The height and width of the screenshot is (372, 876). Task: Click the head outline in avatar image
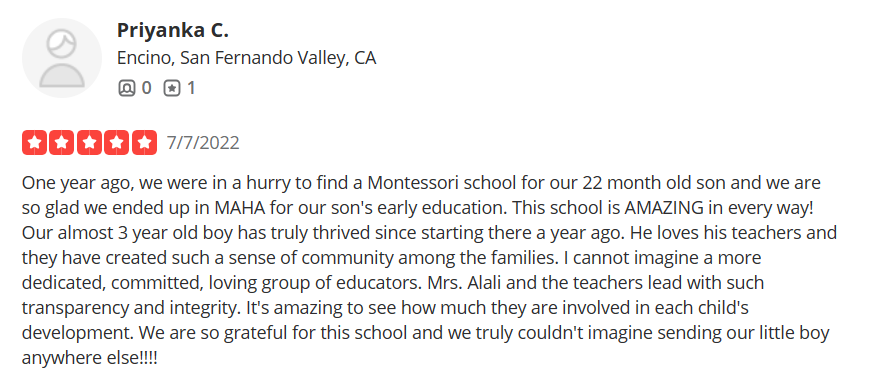point(61,45)
